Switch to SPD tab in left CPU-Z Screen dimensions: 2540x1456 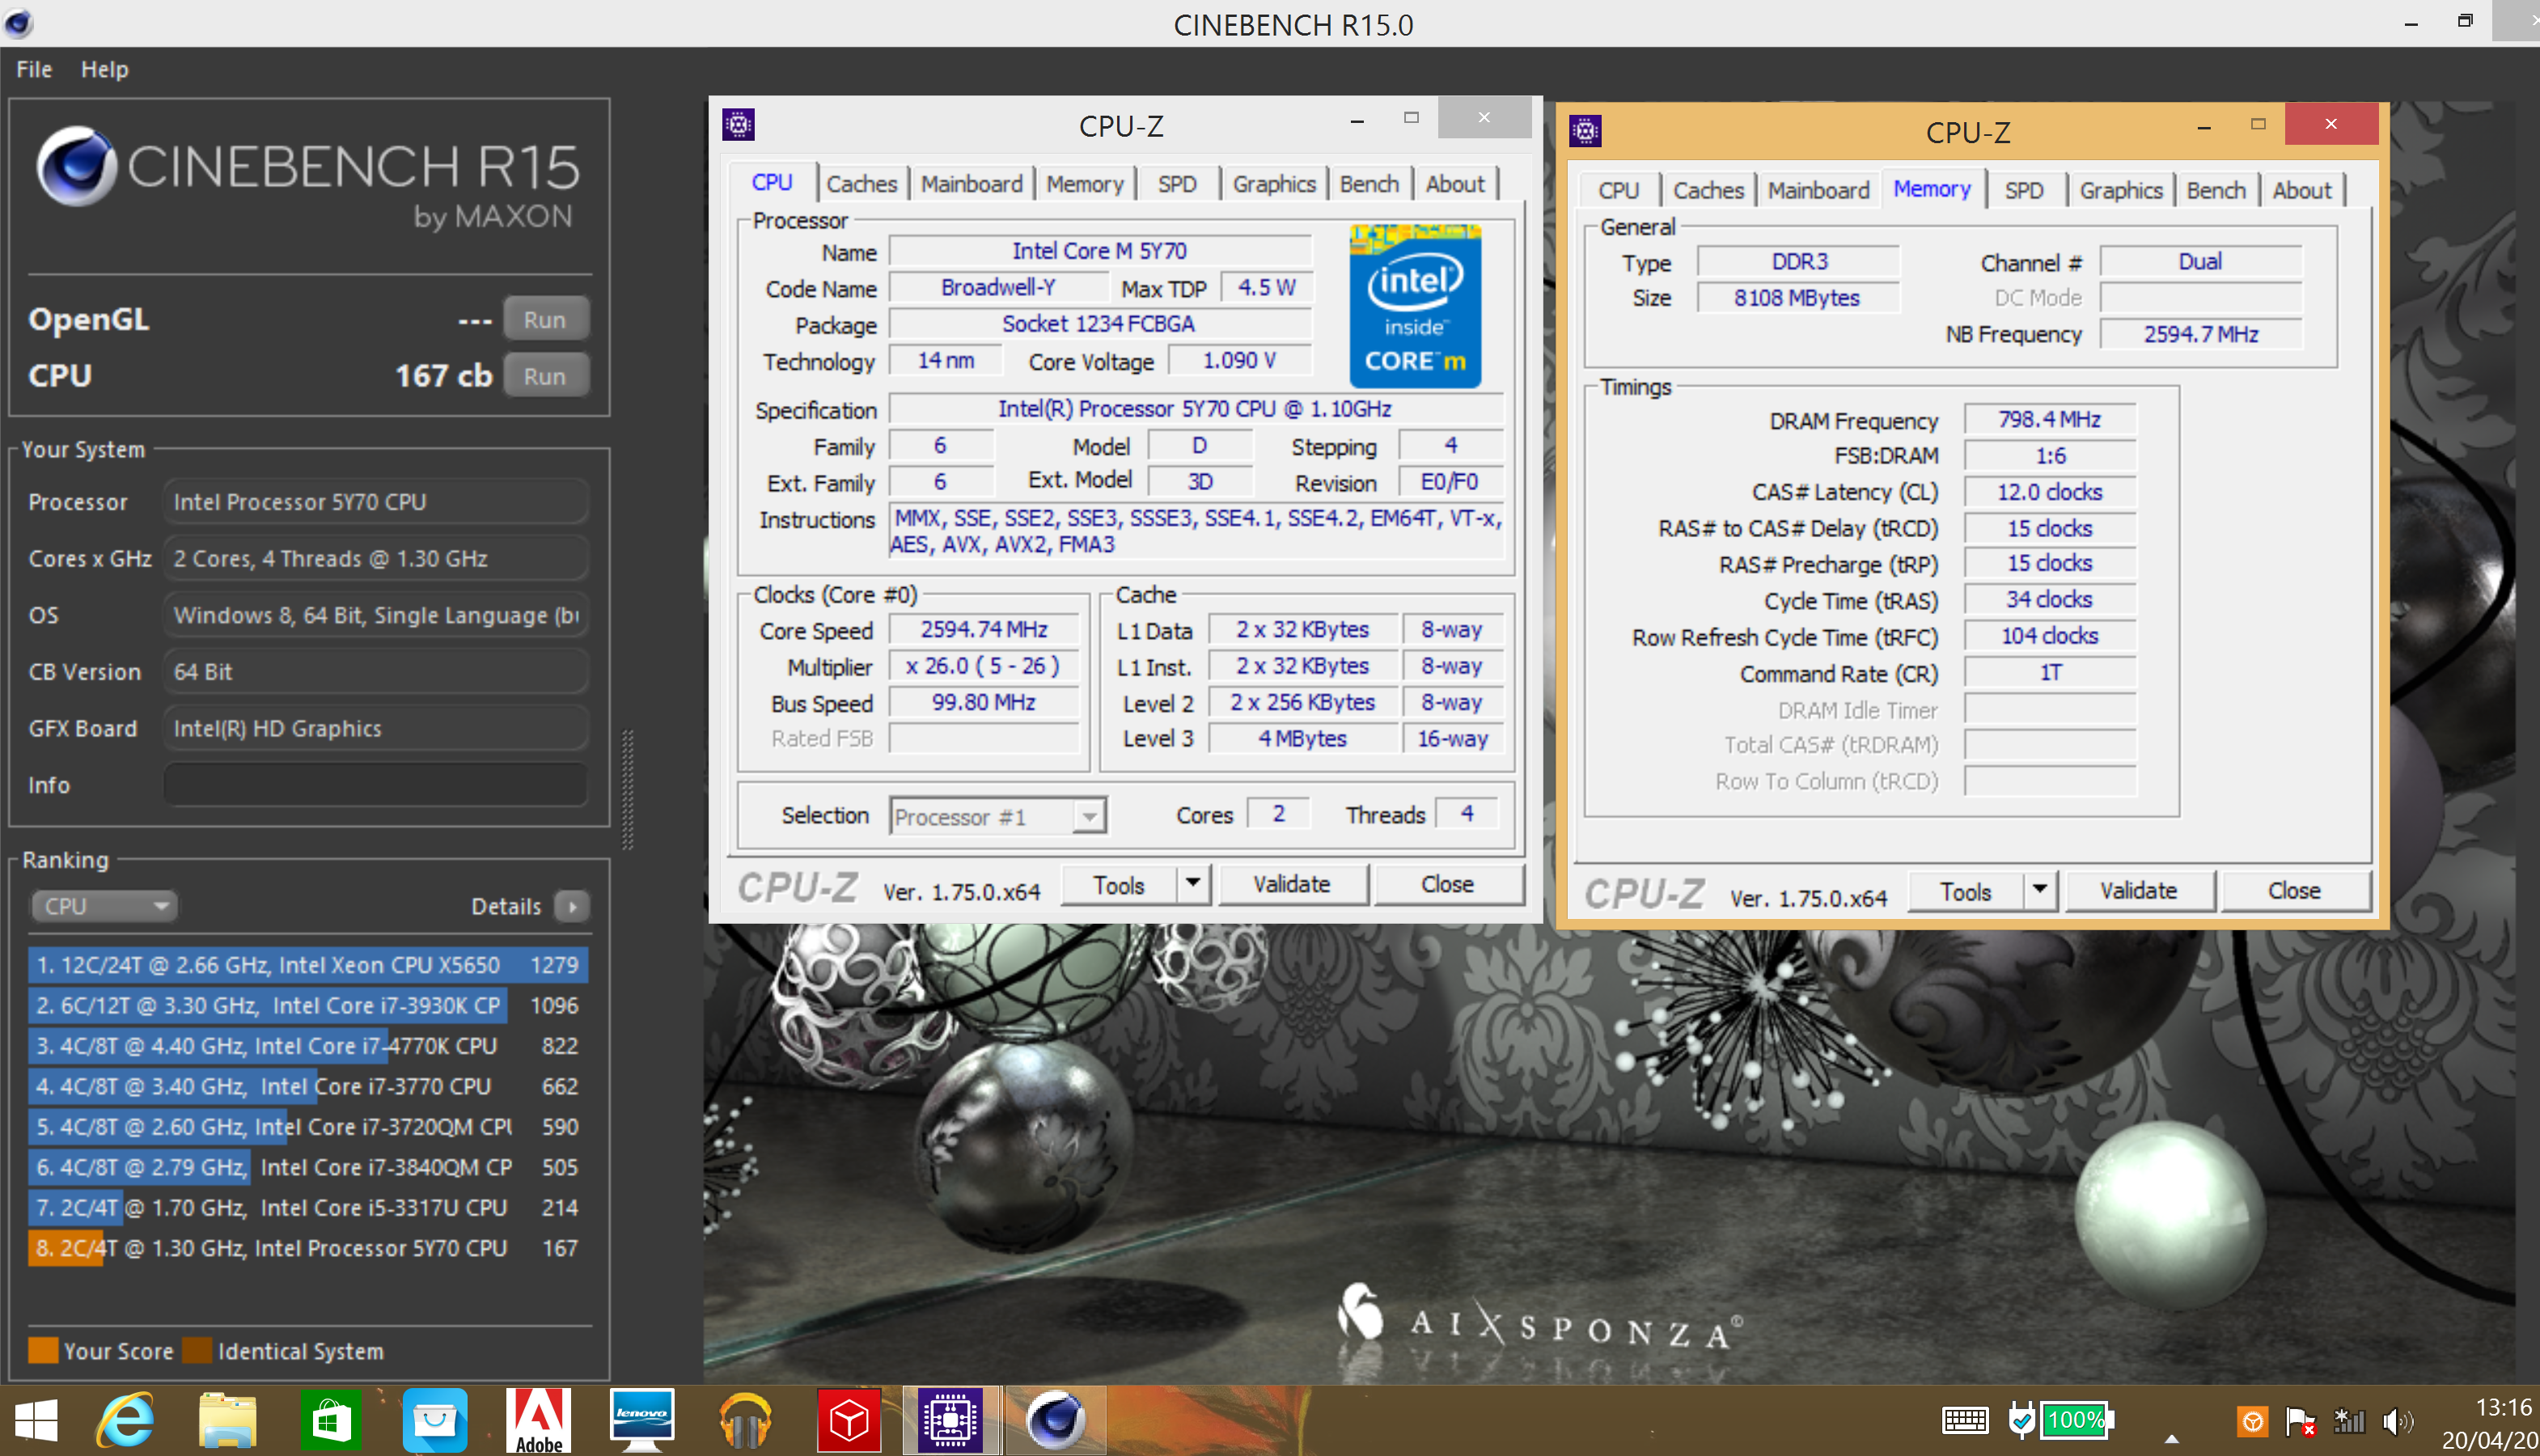(x=1177, y=184)
